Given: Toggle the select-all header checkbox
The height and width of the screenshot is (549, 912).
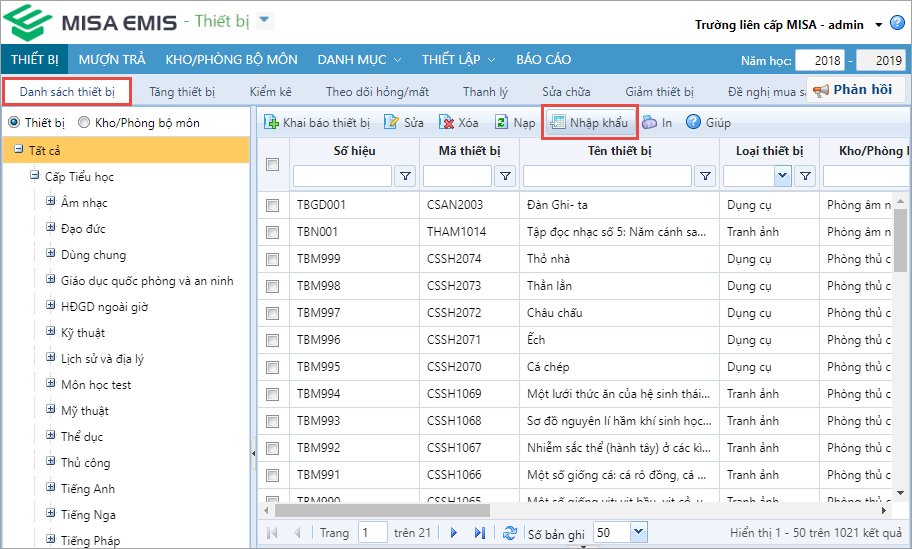Looking at the screenshot, I should coord(272,164).
